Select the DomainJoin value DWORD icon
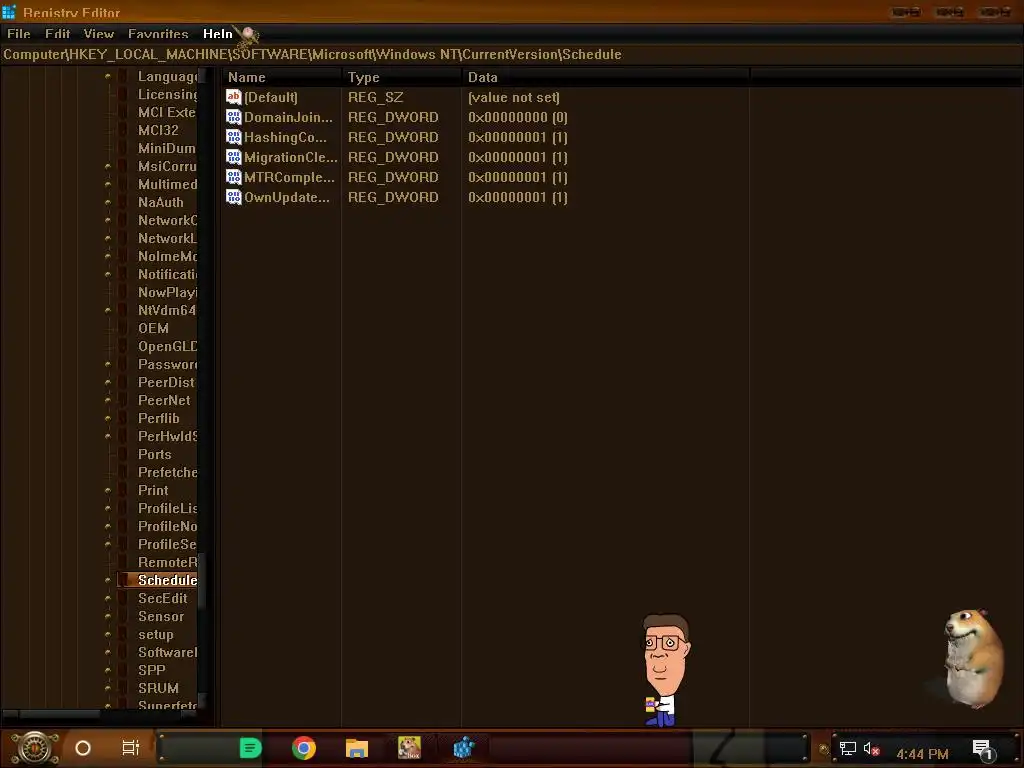 point(234,117)
